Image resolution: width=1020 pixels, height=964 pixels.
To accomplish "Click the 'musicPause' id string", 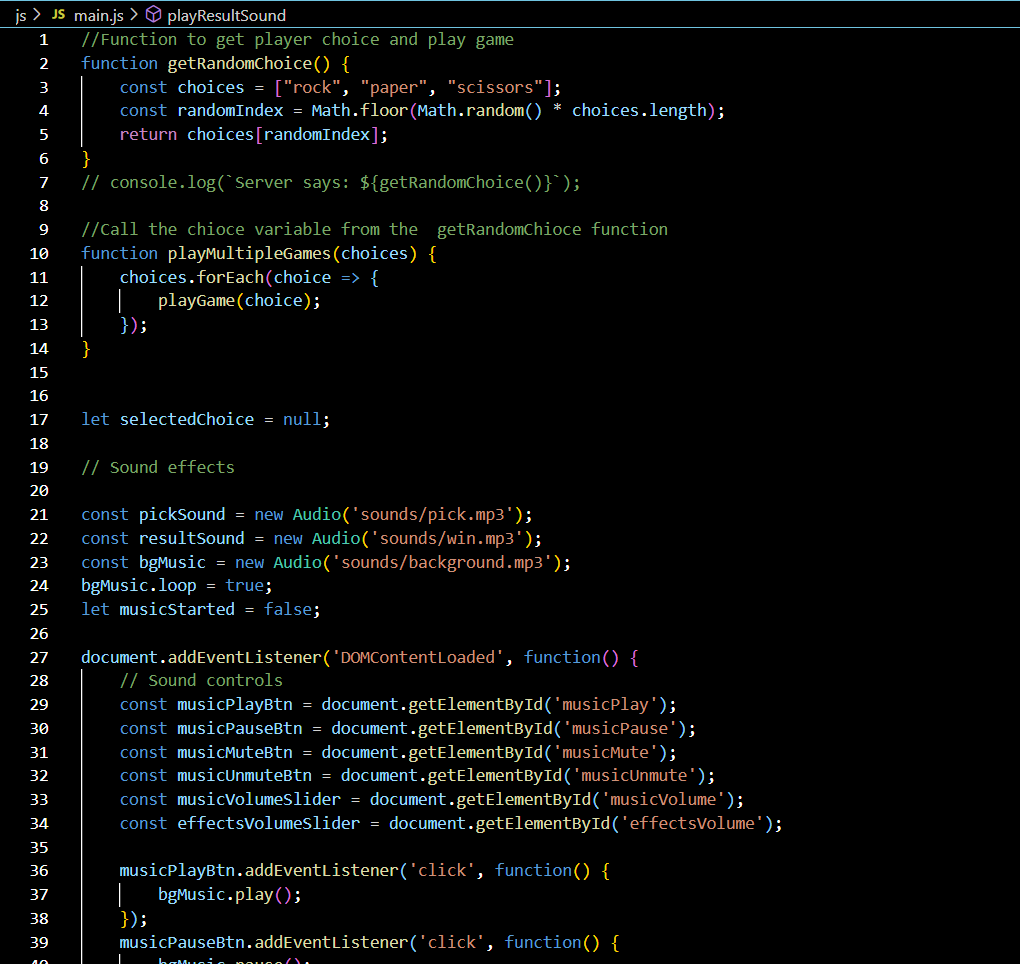I will pos(620,729).
